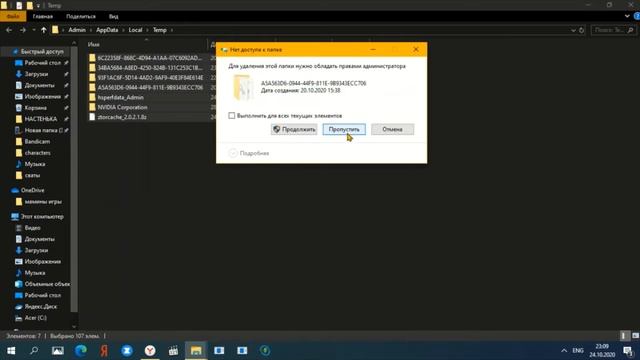Click the Пропустить button
The height and width of the screenshot is (360, 640).
344,129
